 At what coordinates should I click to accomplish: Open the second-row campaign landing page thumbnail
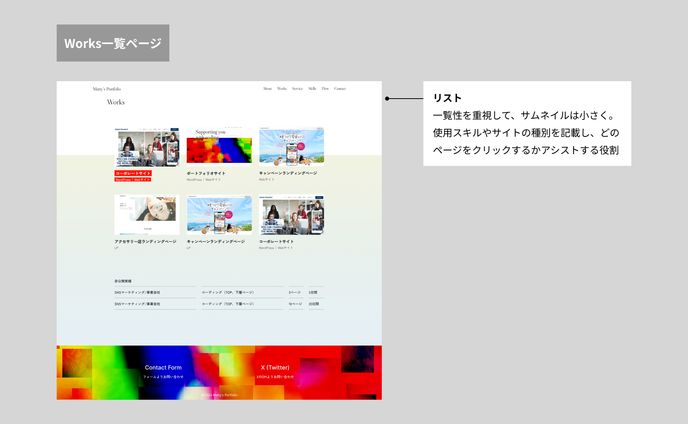coord(219,215)
